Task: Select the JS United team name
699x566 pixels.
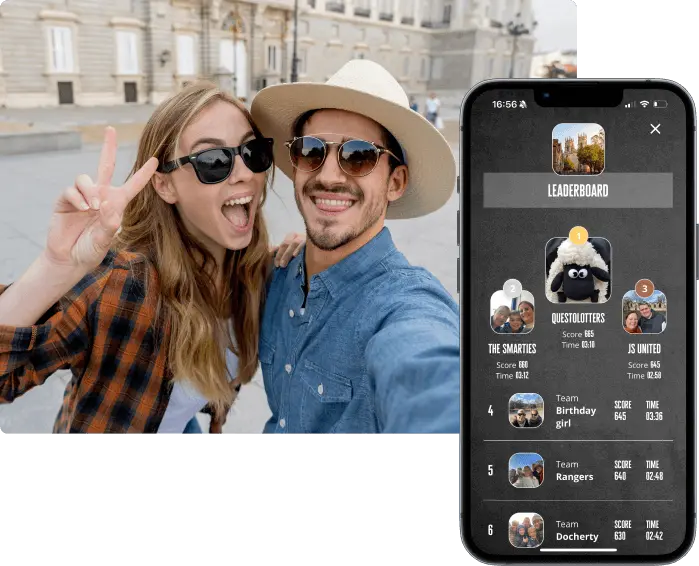Action: pos(644,349)
